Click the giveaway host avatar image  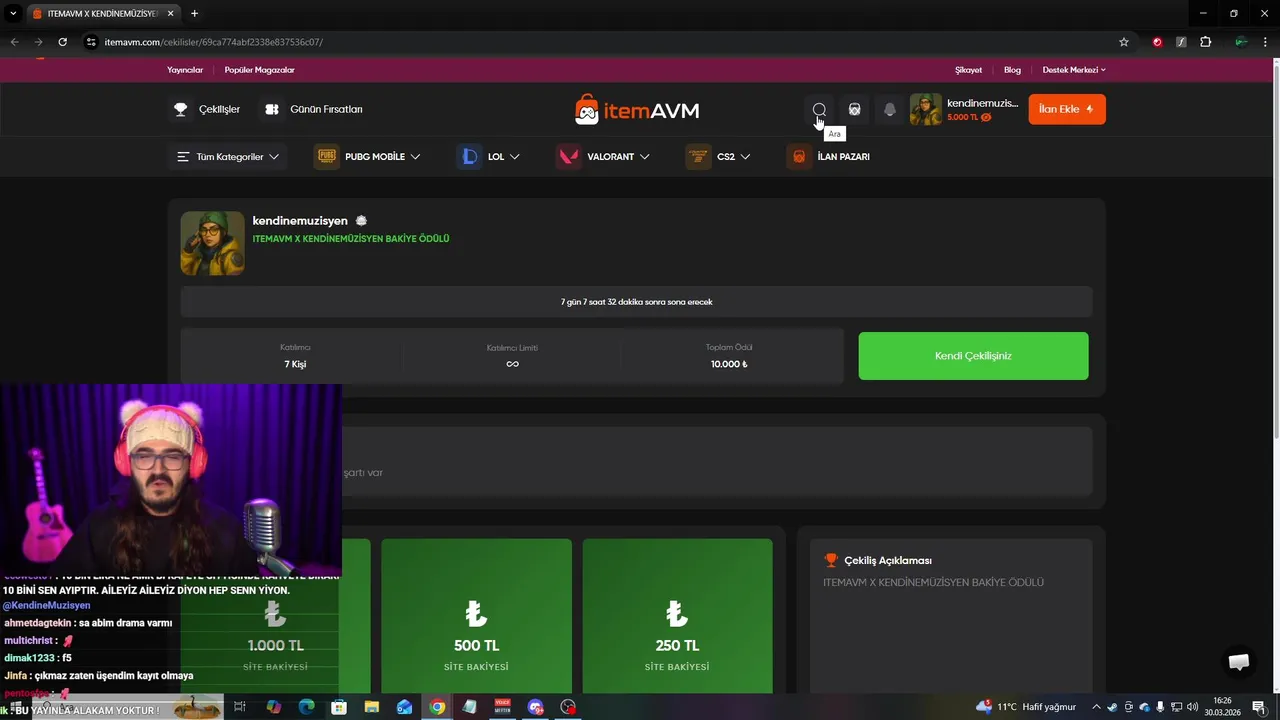click(x=212, y=243)
